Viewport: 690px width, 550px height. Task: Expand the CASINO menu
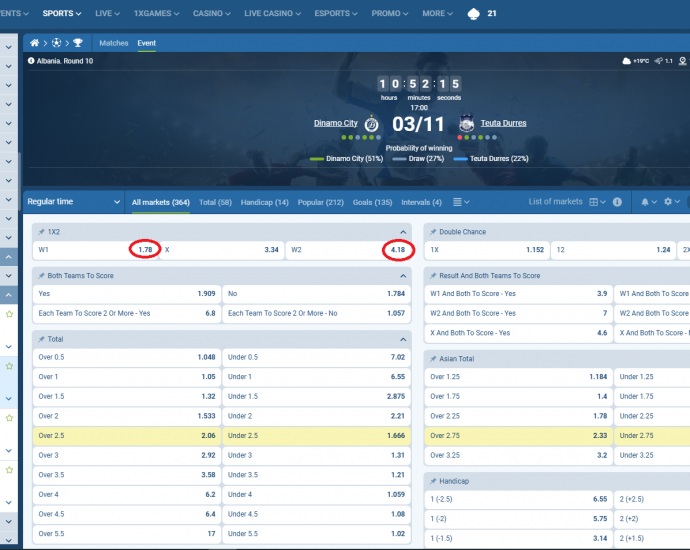click(x=212, y=14)
